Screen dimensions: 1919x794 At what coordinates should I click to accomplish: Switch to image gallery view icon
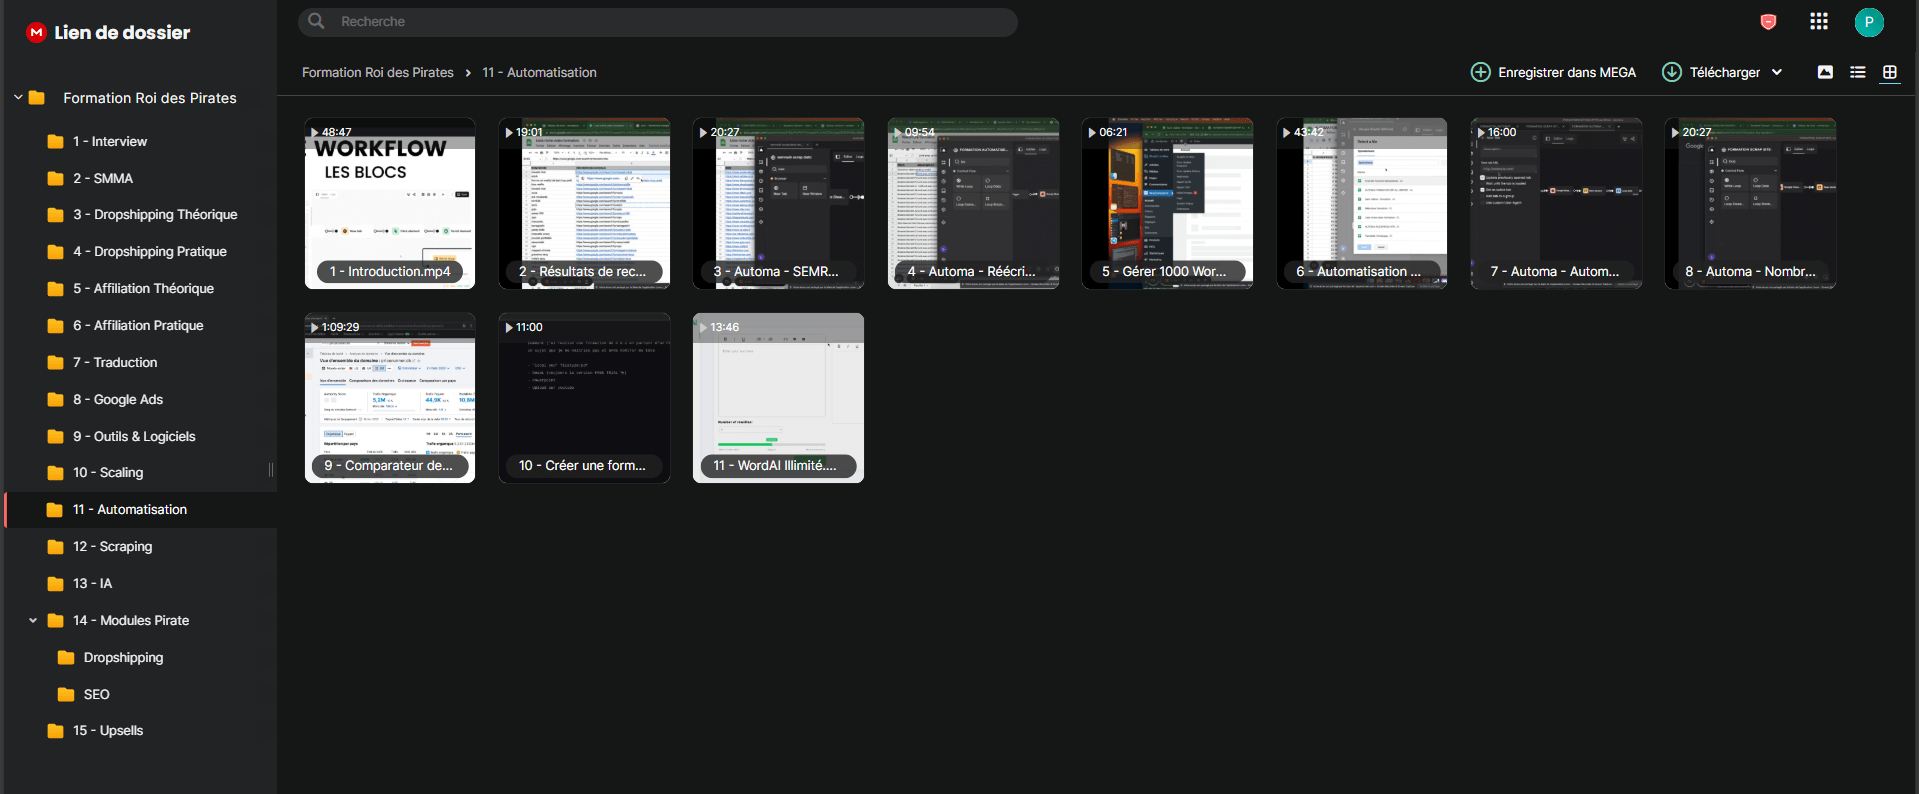[x=1825, y=72]
